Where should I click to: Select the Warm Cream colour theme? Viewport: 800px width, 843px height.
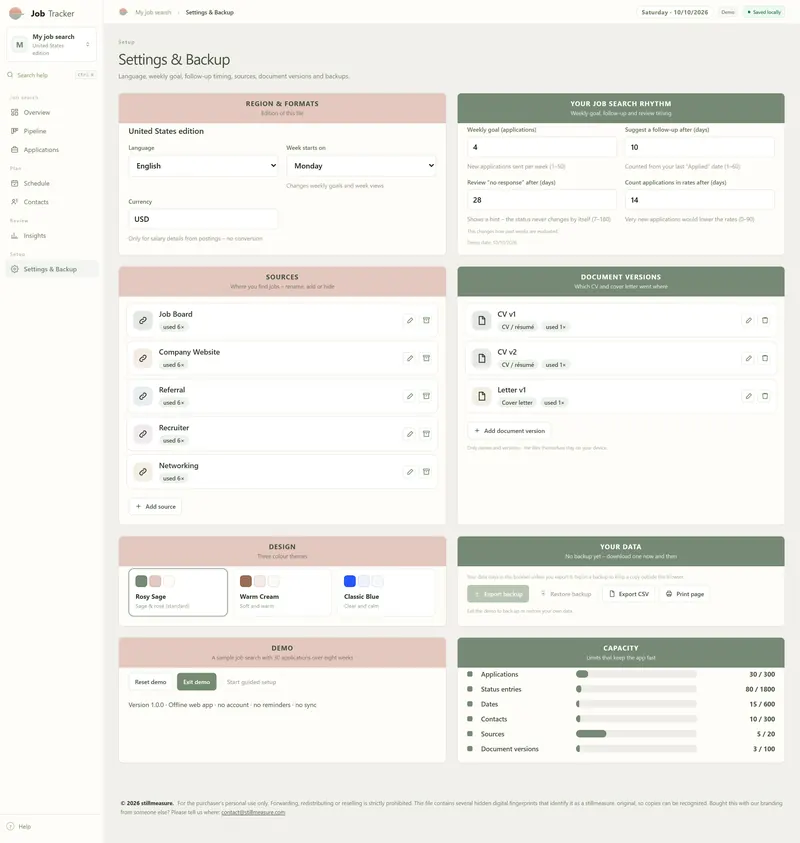coord(282,592)
